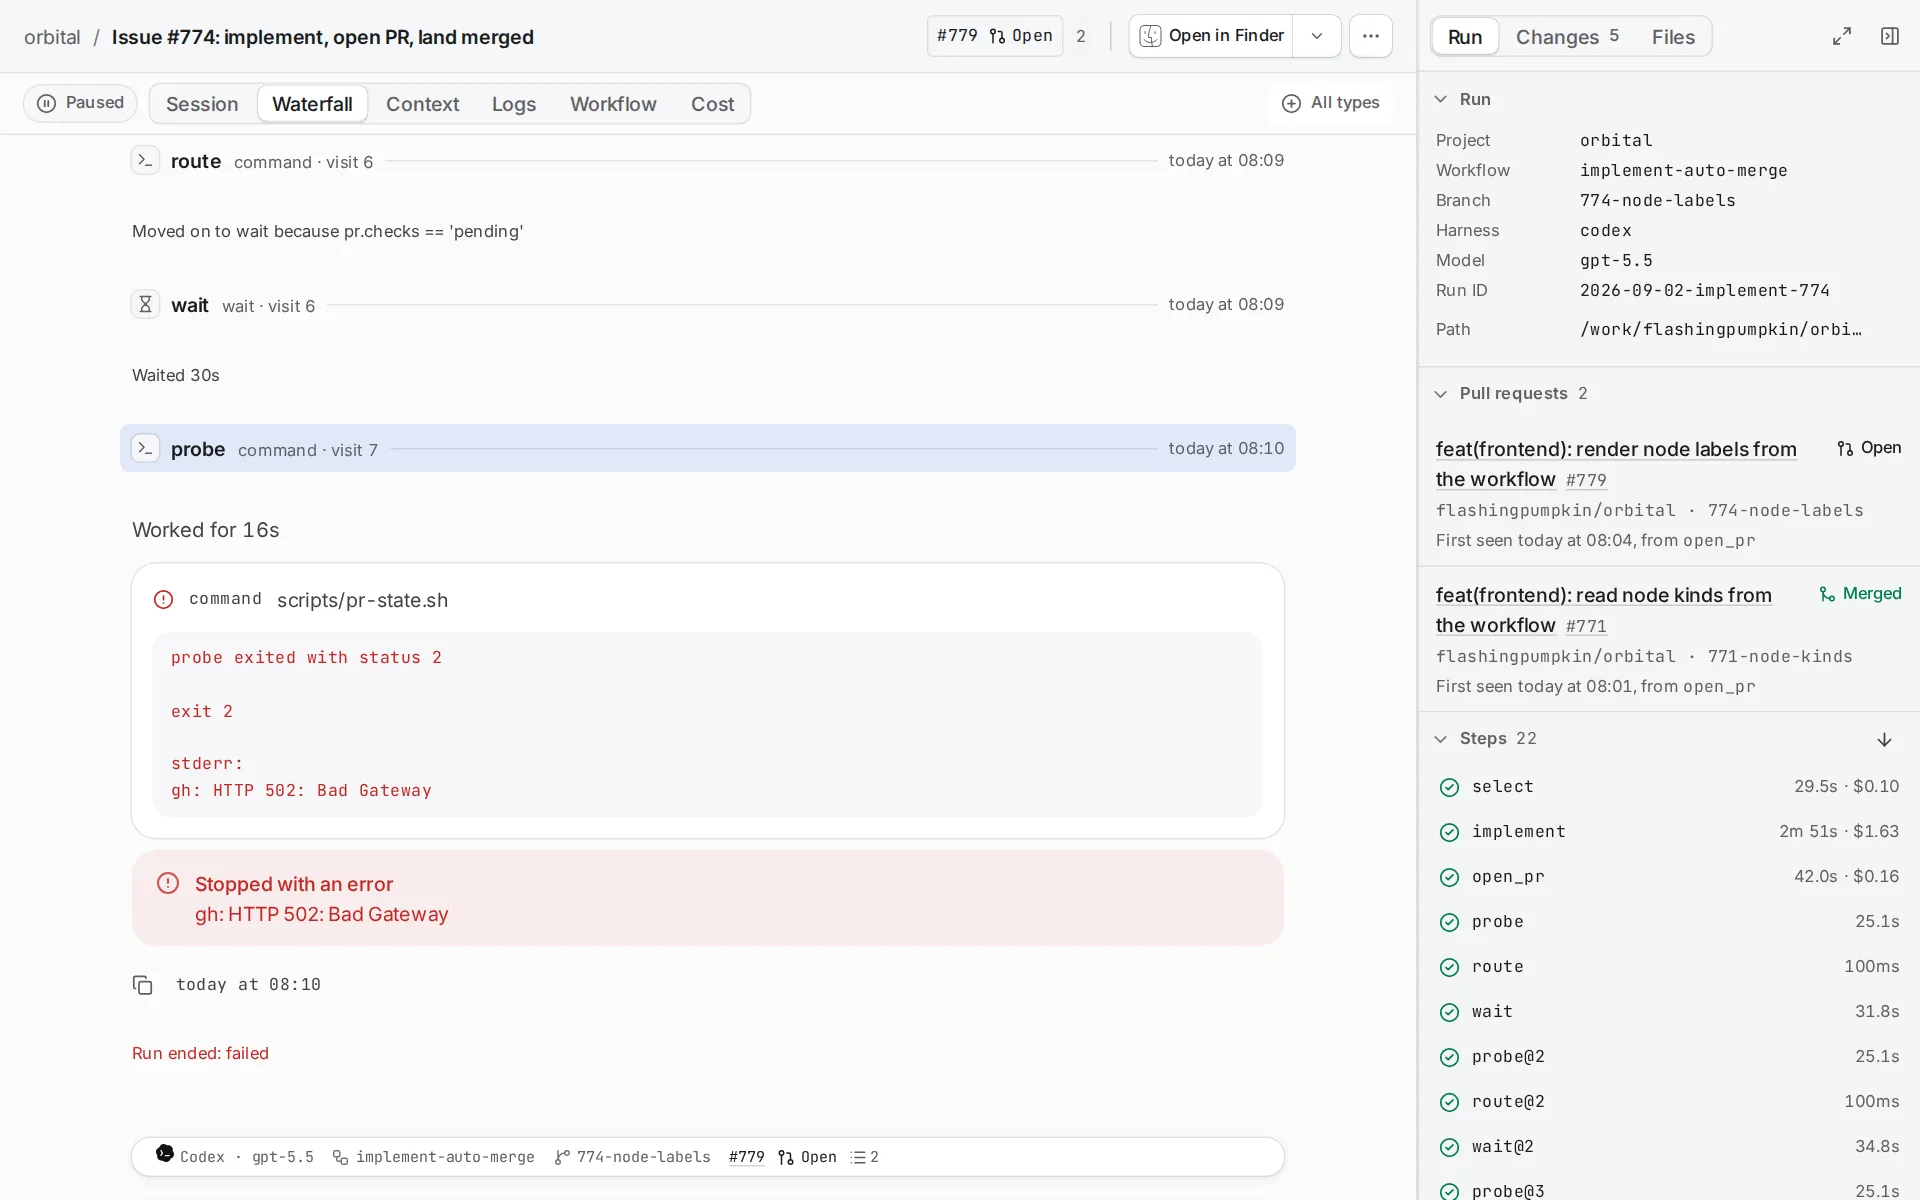Viewport: 1920px width, 1200px height.
Task: Click the wait hourglass icon
Action: (x=145, y=304)
